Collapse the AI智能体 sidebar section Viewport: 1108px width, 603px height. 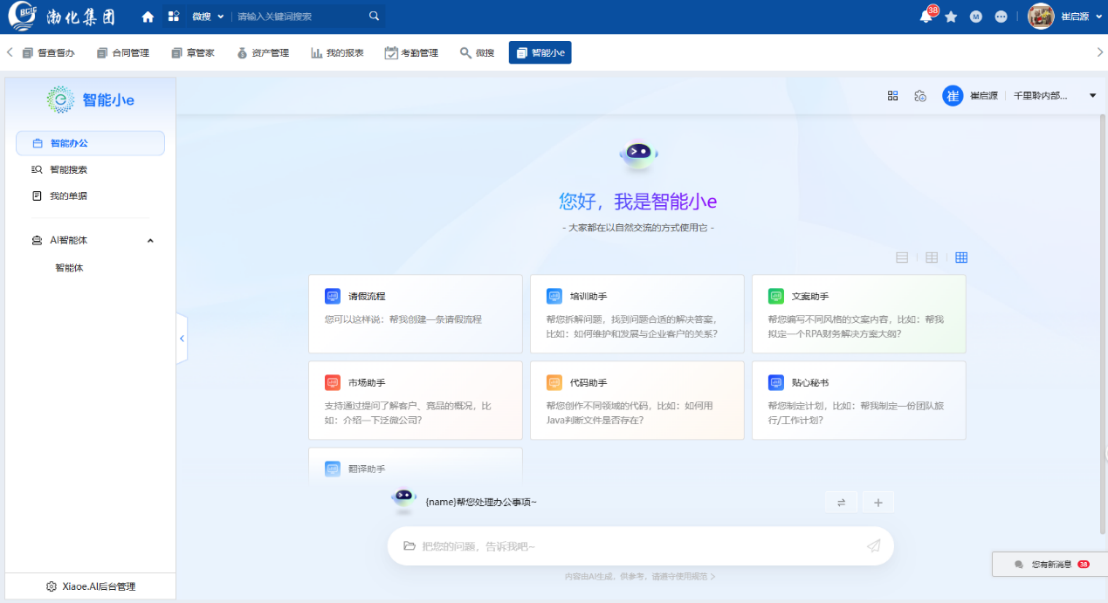[x=150, y=241]
